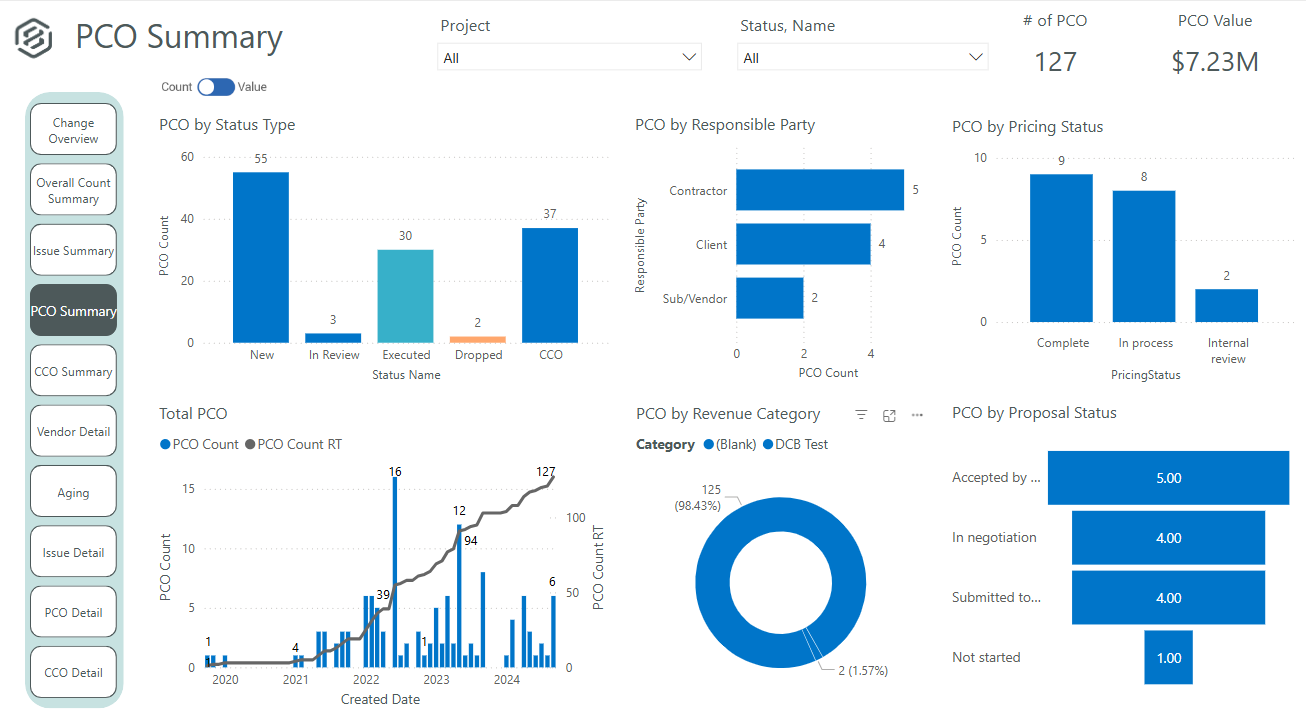The image size is (1306, 717).
Task: Open the filter icon on PCO by Revenue Category
Action: (861, 415)
